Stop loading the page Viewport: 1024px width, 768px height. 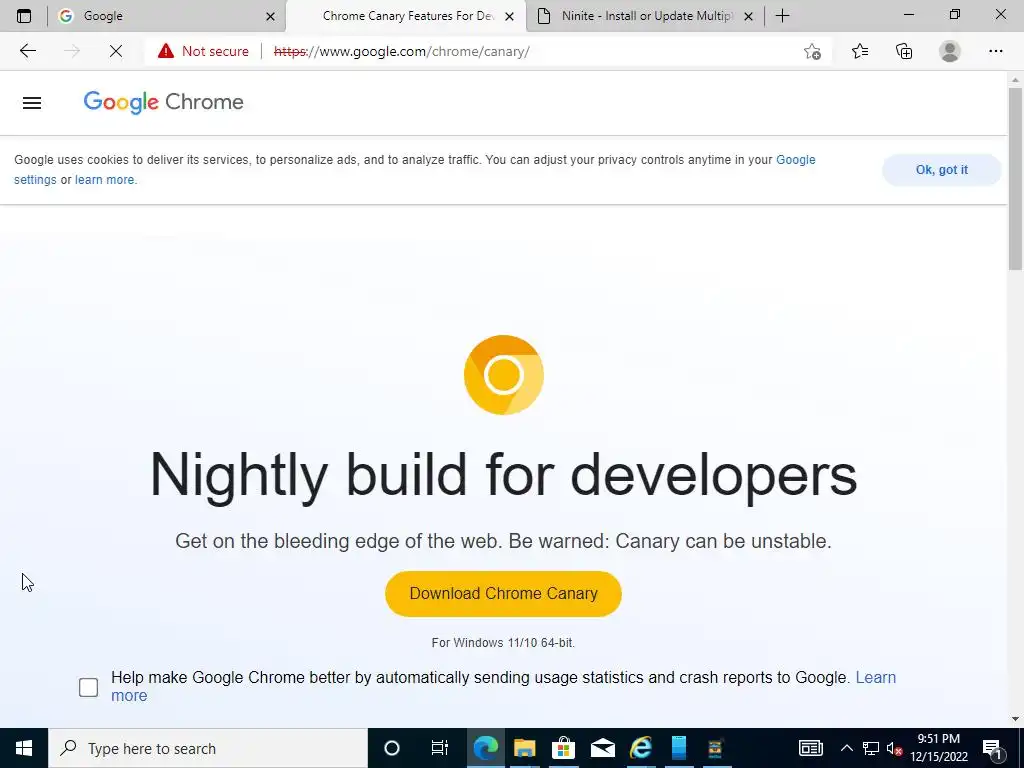pyautogui.click(x=116, y=51)
